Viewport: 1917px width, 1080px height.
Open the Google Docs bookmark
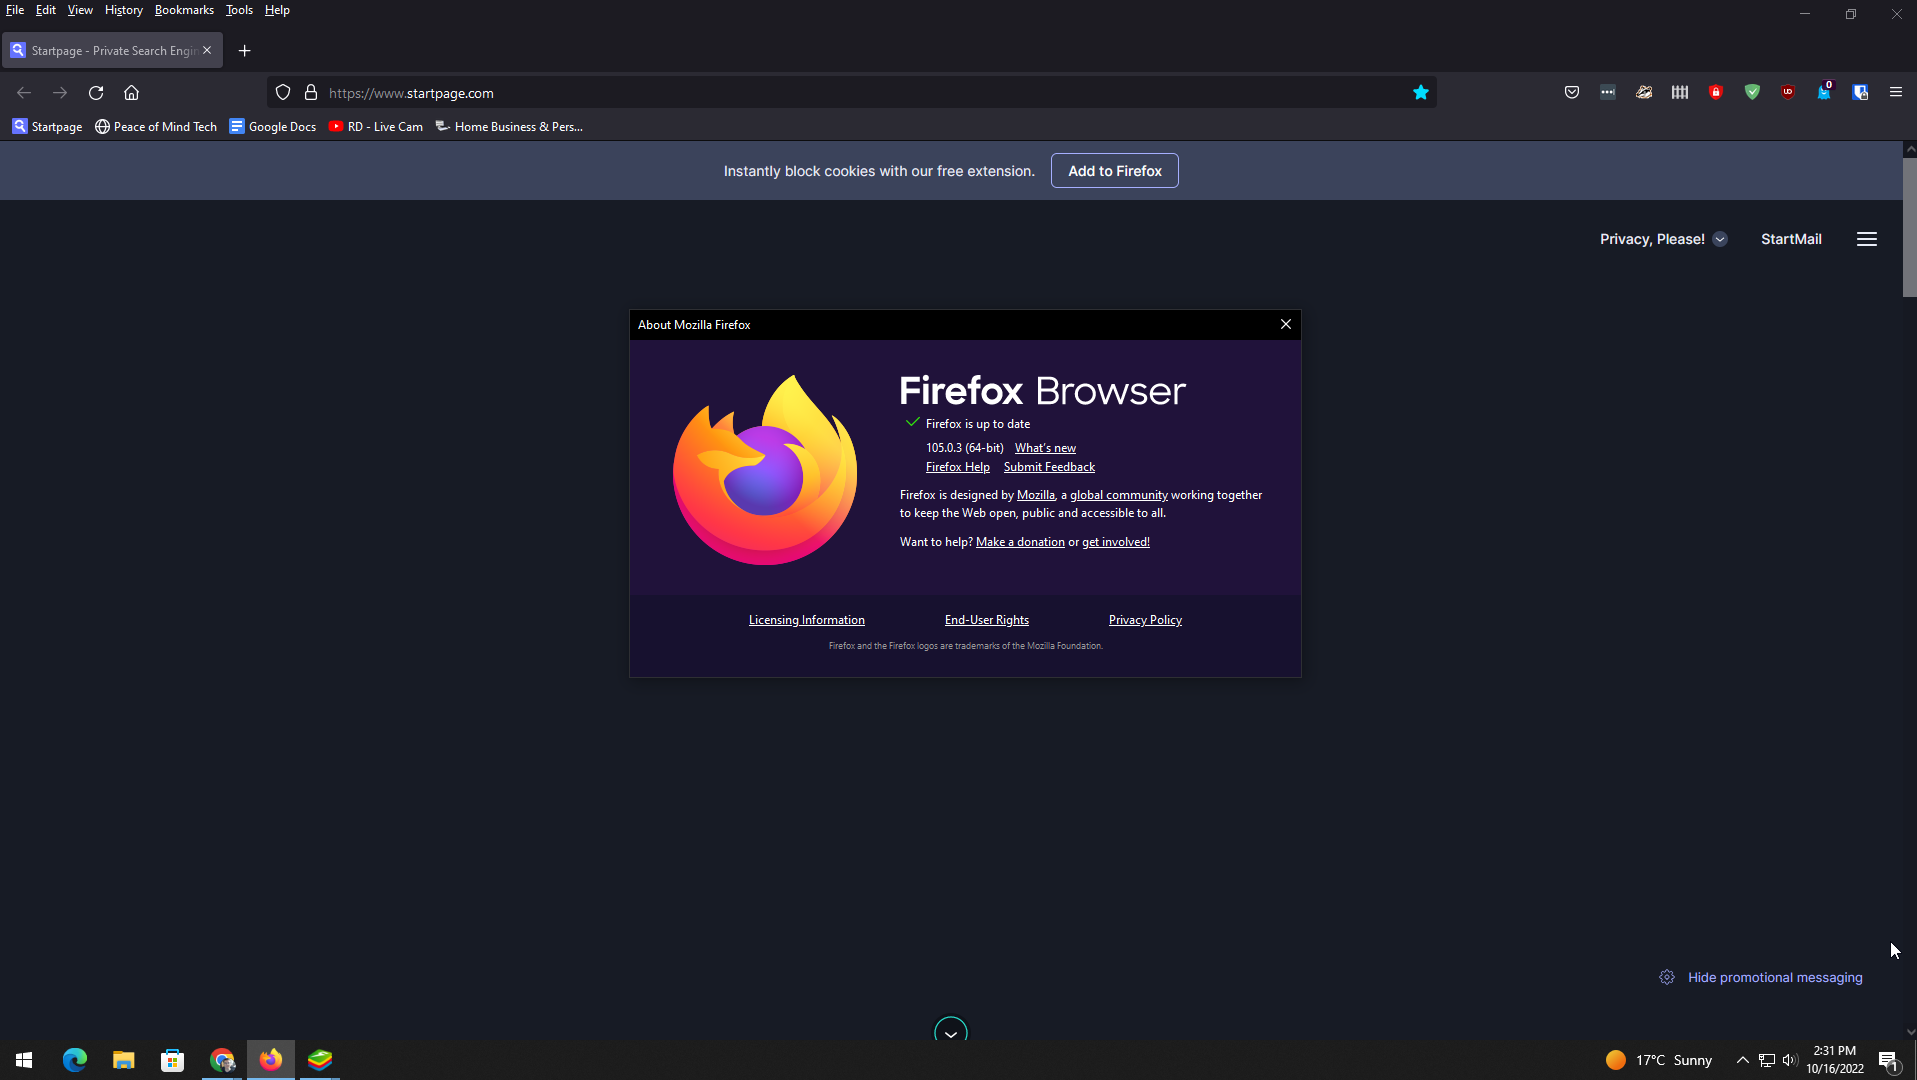click(x=273, y=126)
